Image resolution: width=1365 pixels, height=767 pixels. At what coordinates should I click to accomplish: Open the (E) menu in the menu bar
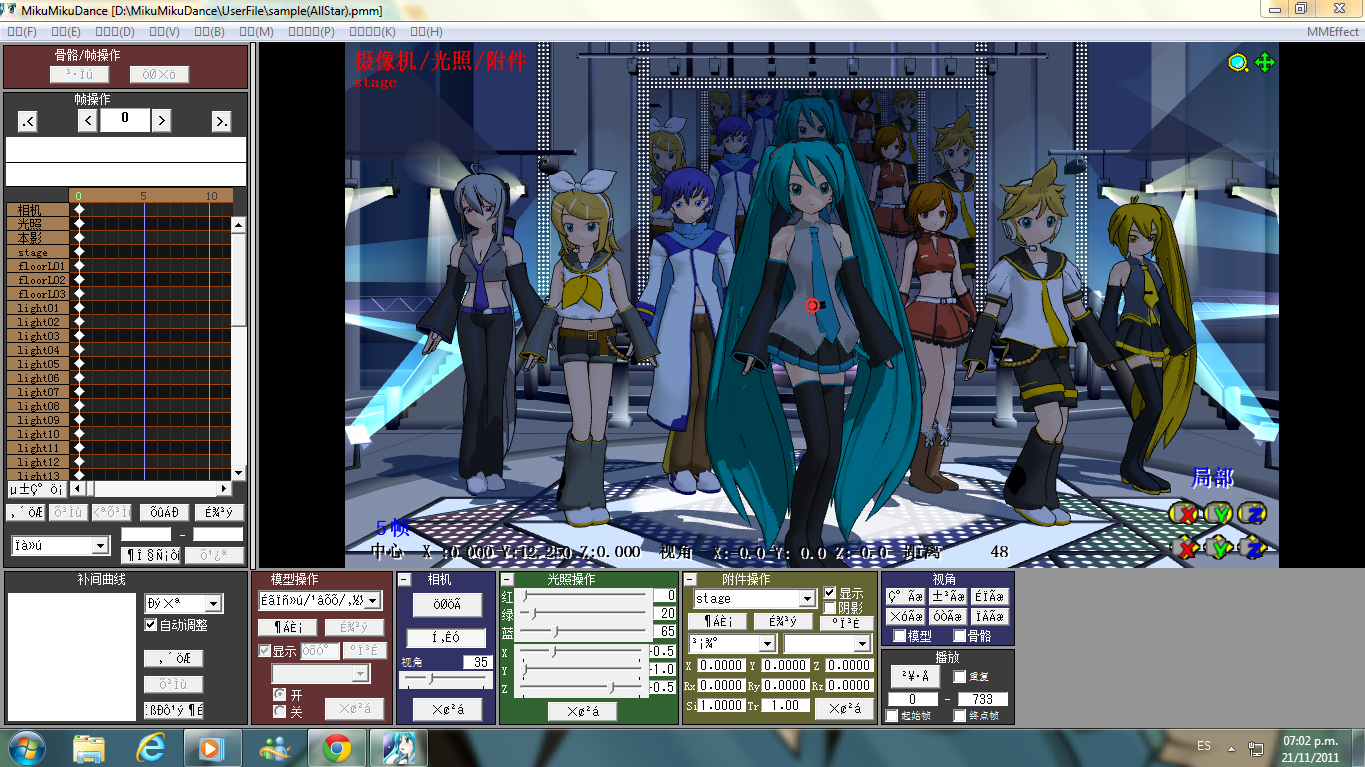(x=65, y=32)
